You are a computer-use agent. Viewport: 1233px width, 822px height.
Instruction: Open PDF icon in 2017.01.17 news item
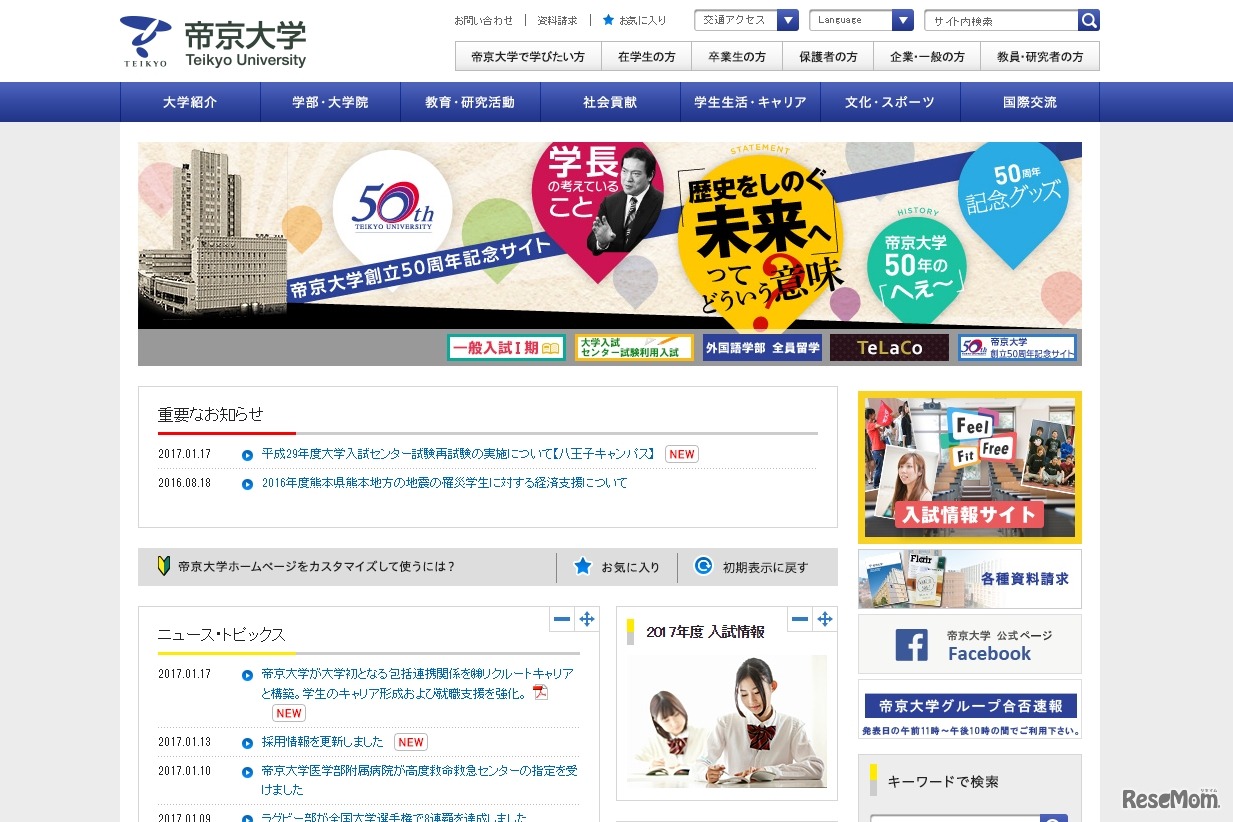(541, 693)
